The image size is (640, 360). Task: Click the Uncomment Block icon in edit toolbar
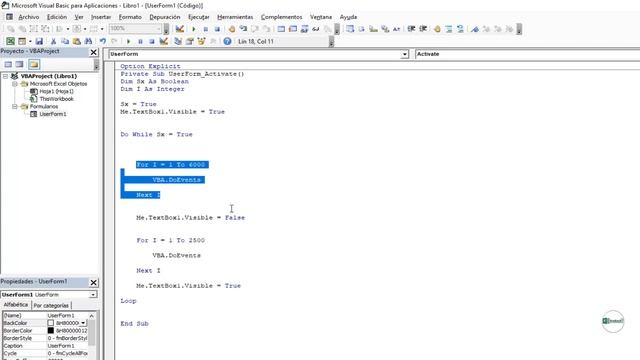coord(460,29)
